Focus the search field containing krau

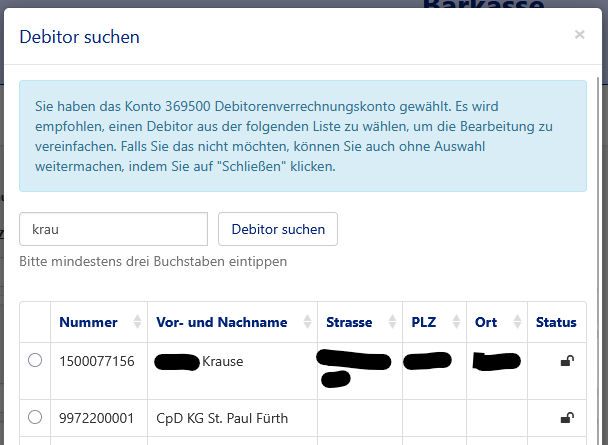pyautogui.click(x=113, y=229)
